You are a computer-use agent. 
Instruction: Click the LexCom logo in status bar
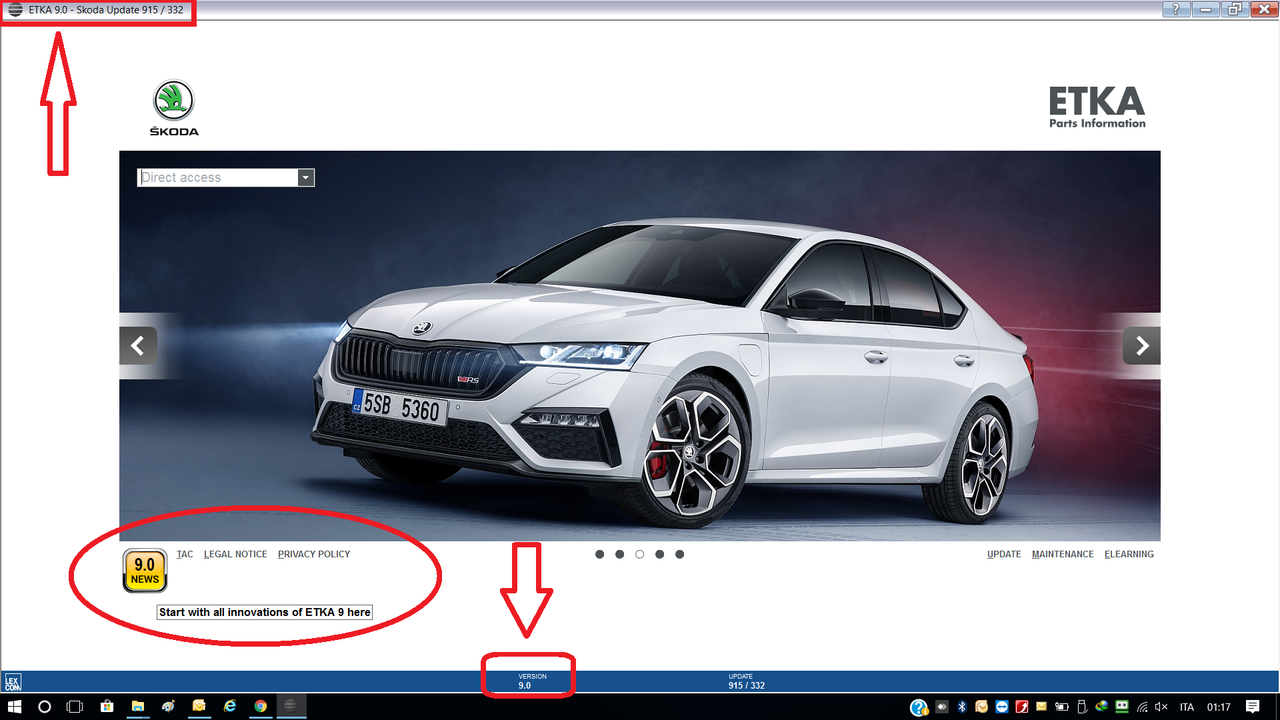pyautogui.click(x=12, y=682)
